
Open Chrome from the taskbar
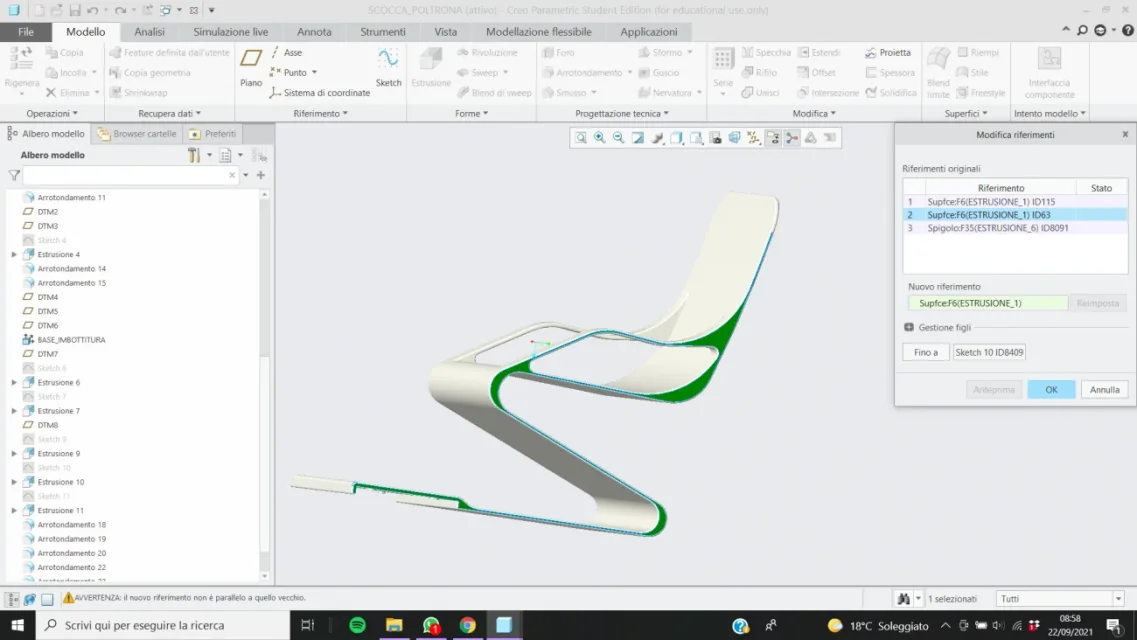click(468, 625)
